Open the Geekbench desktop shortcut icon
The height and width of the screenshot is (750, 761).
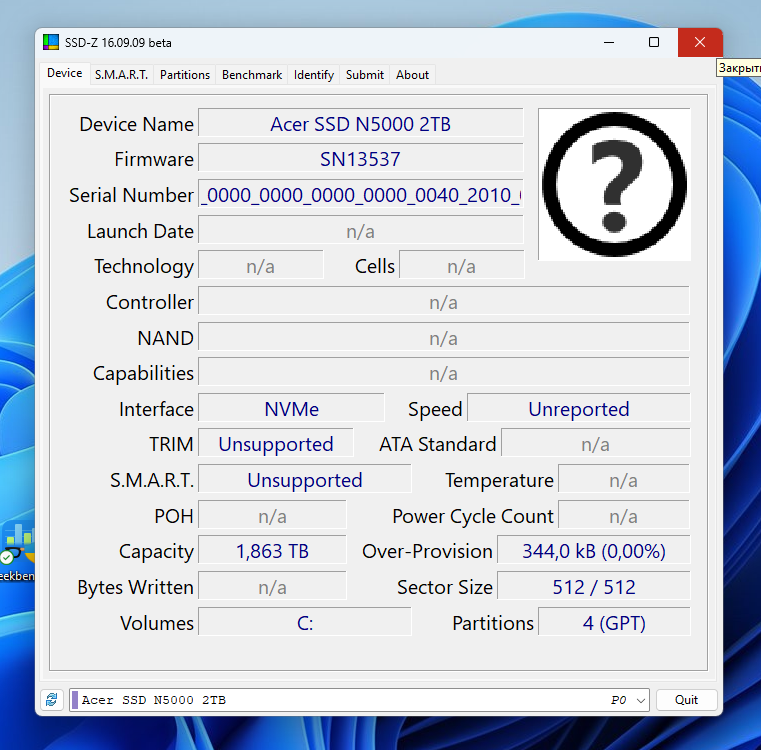click(x=16, y=545)
